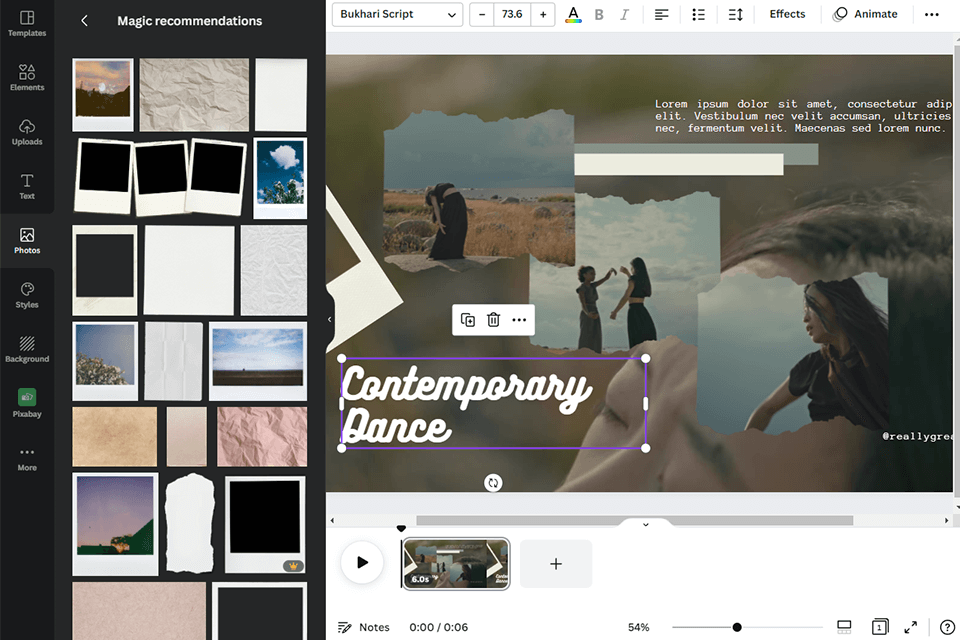
Task: Add a new page in timeline
Action: 556,564
